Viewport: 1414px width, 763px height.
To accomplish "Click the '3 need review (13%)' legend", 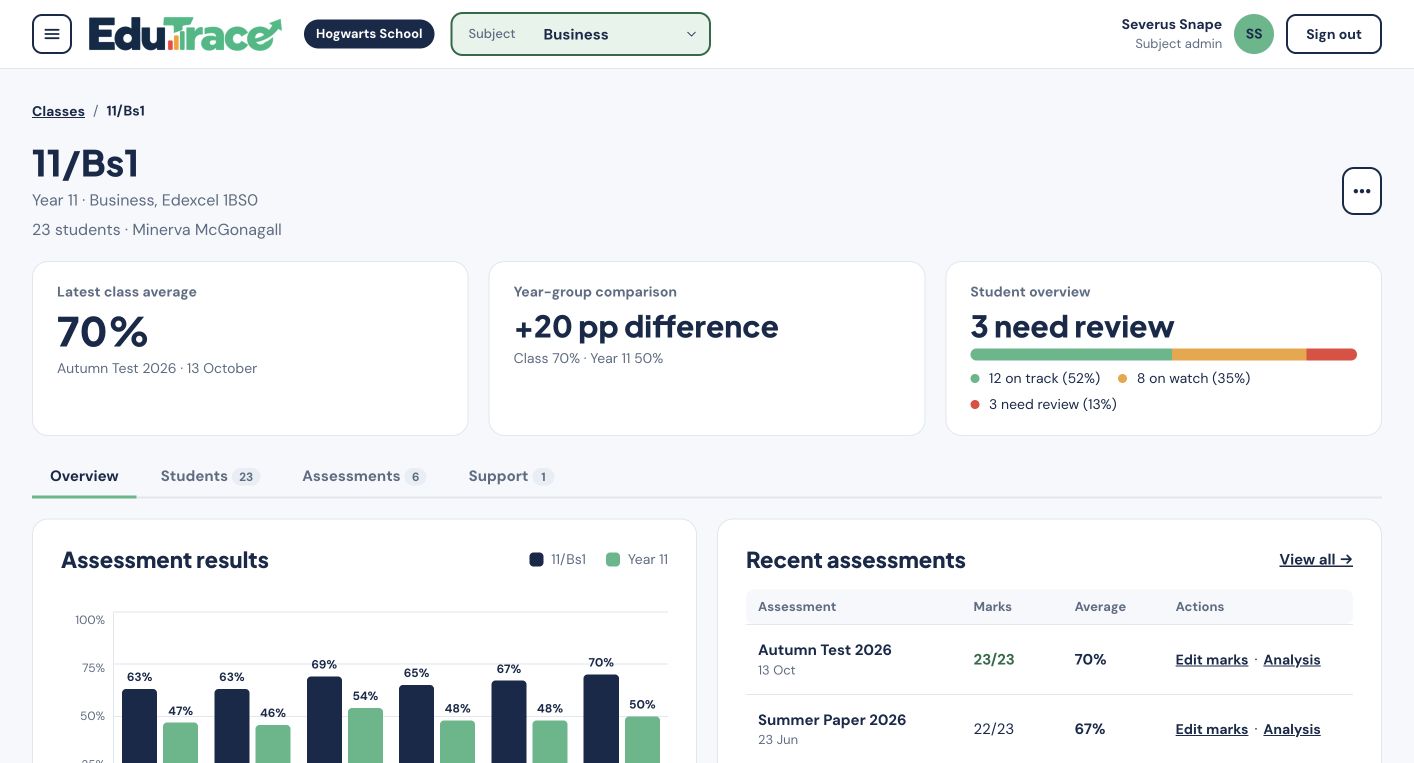I will [1043, 404].
